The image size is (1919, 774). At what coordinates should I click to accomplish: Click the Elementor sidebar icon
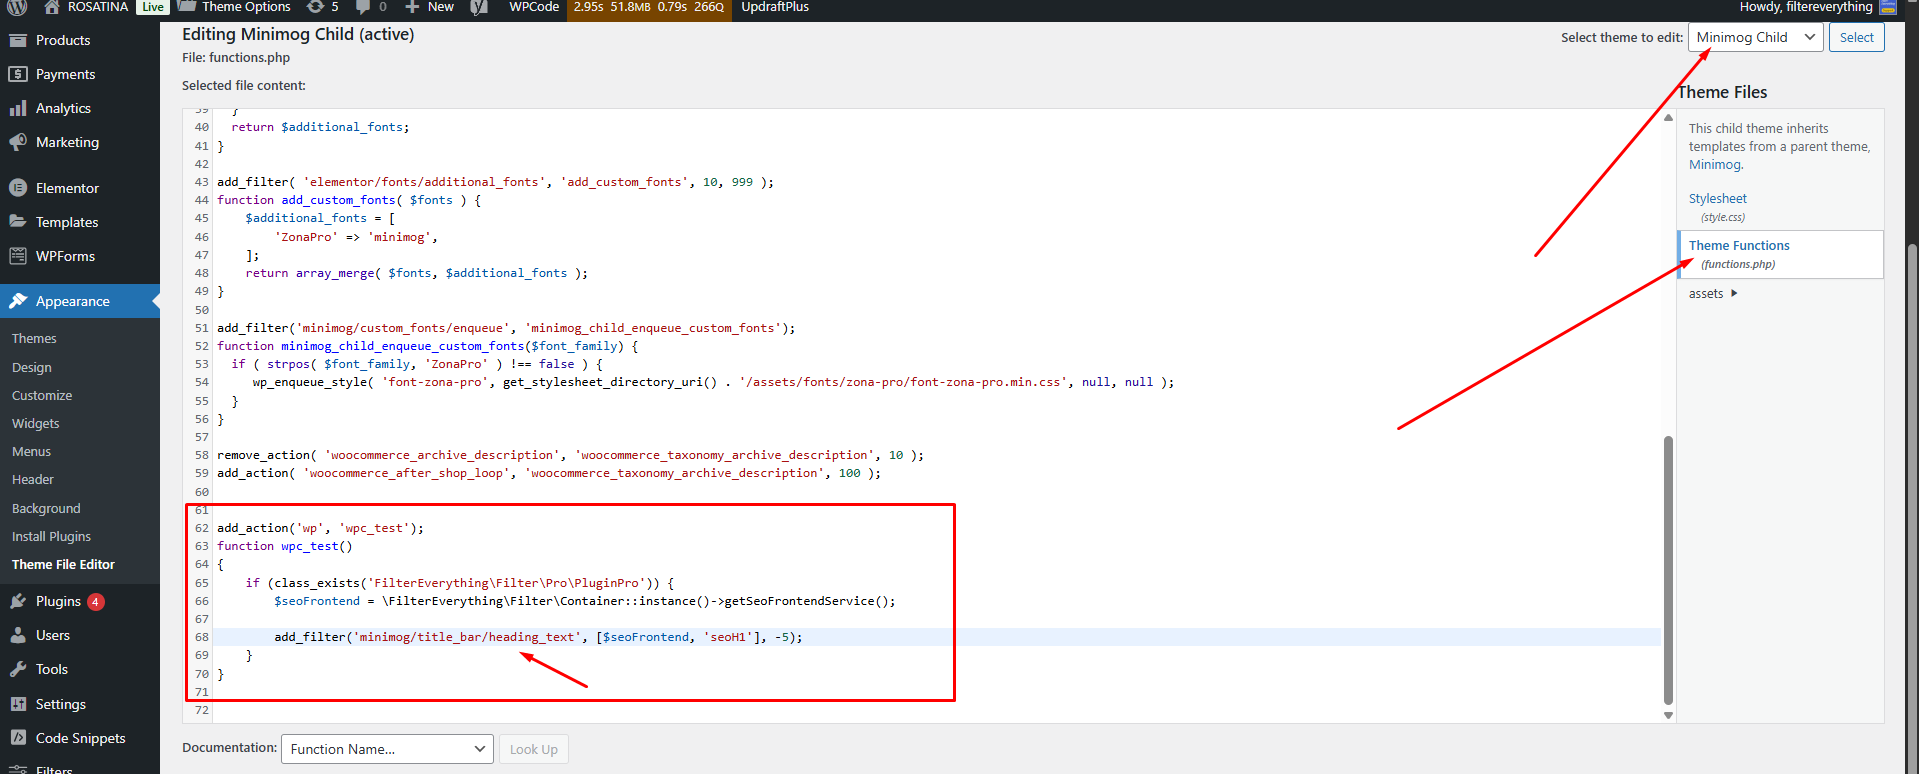[x=18, y=188]
